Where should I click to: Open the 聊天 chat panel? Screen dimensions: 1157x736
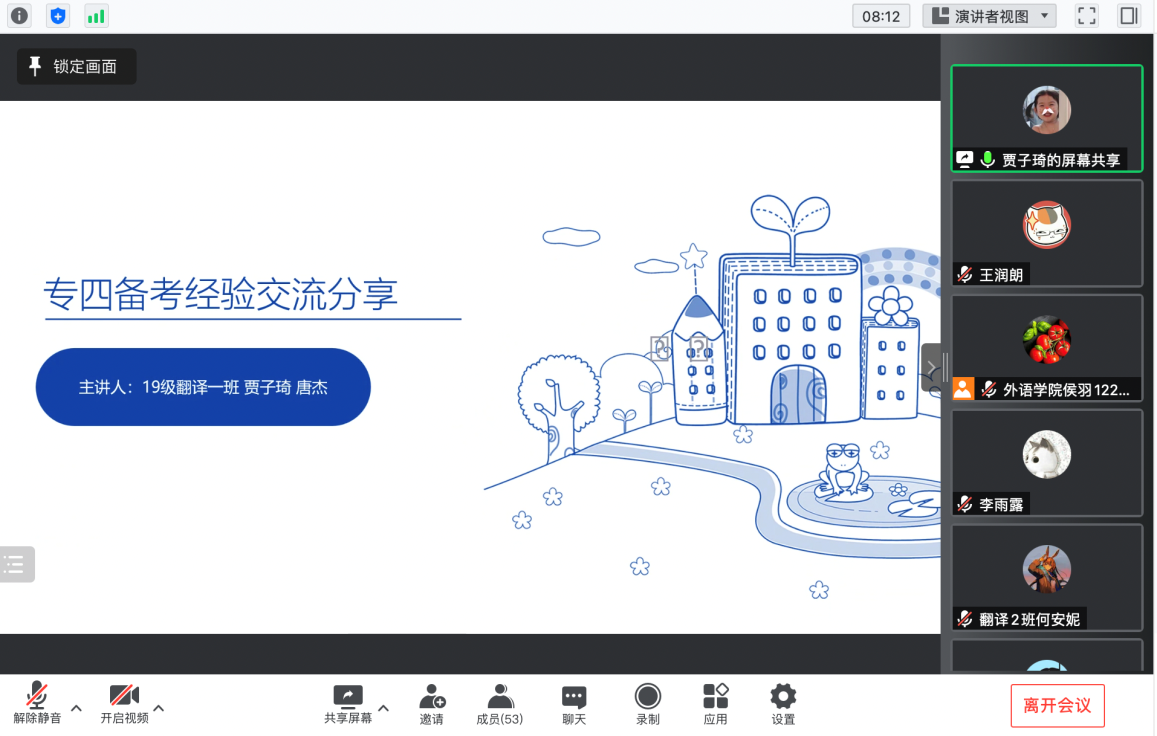tap(574, 703)
